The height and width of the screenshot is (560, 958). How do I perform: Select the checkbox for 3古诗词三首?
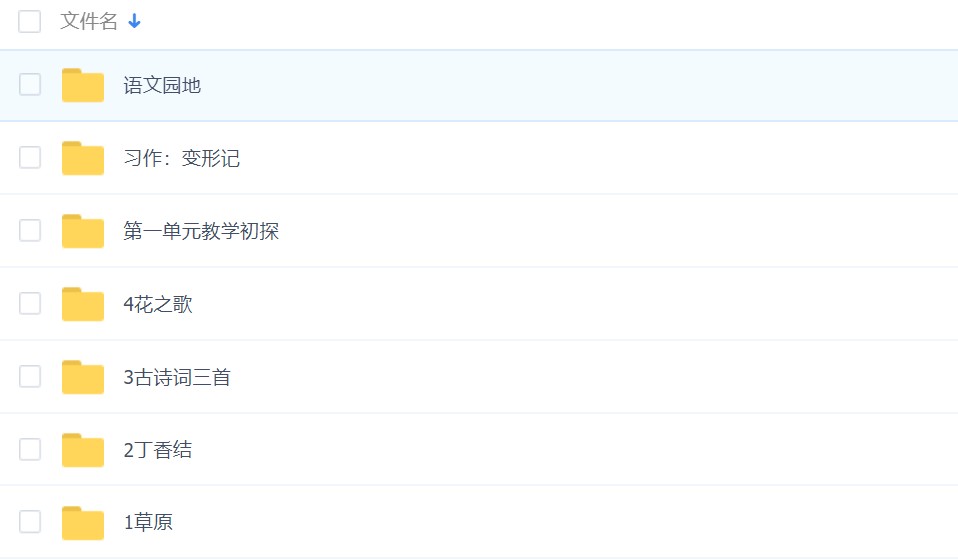30,376
